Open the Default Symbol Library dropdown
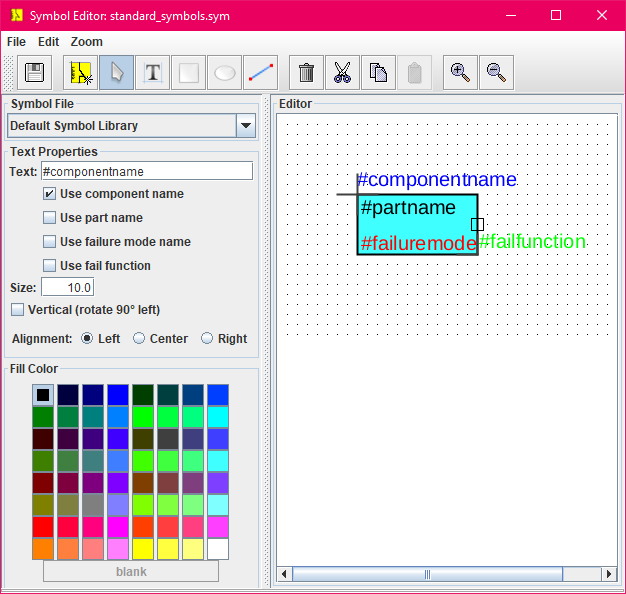 point(245,126)
